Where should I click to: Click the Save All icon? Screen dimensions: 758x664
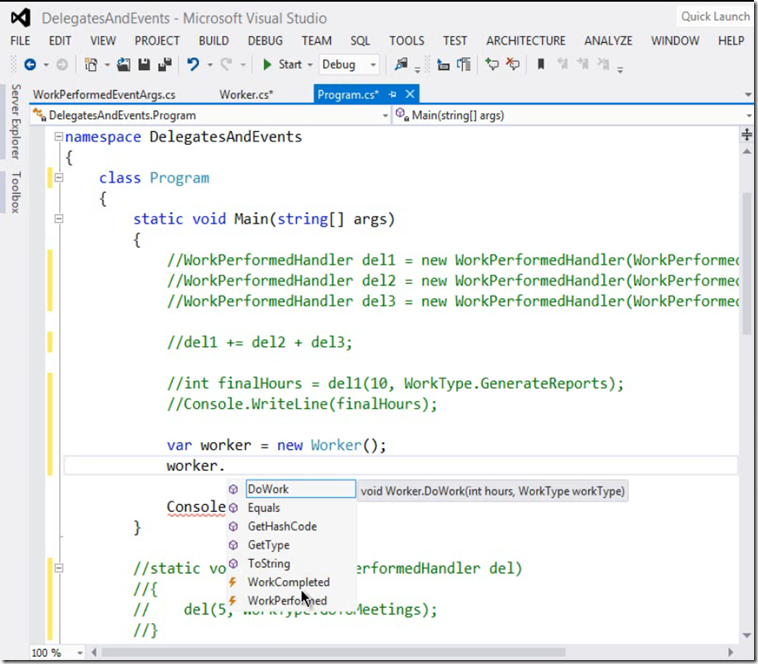pos(165,64)
